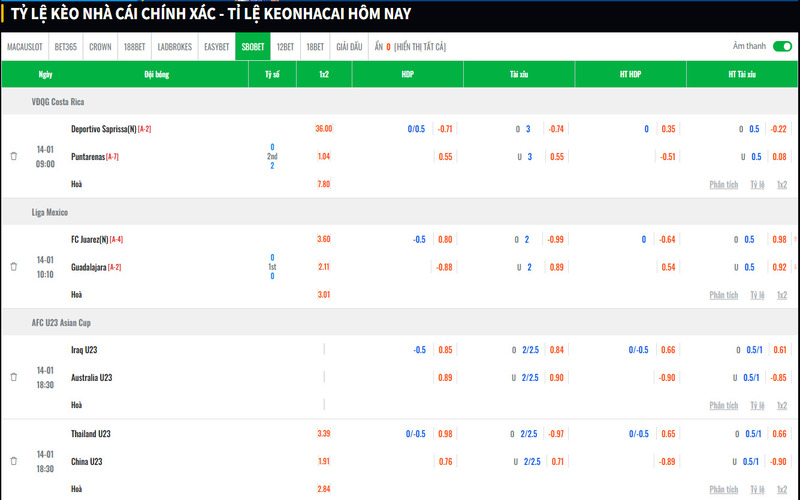Click Tỷ lệ link in FC Juarez row
800x500 pixels.
point(758,295)
